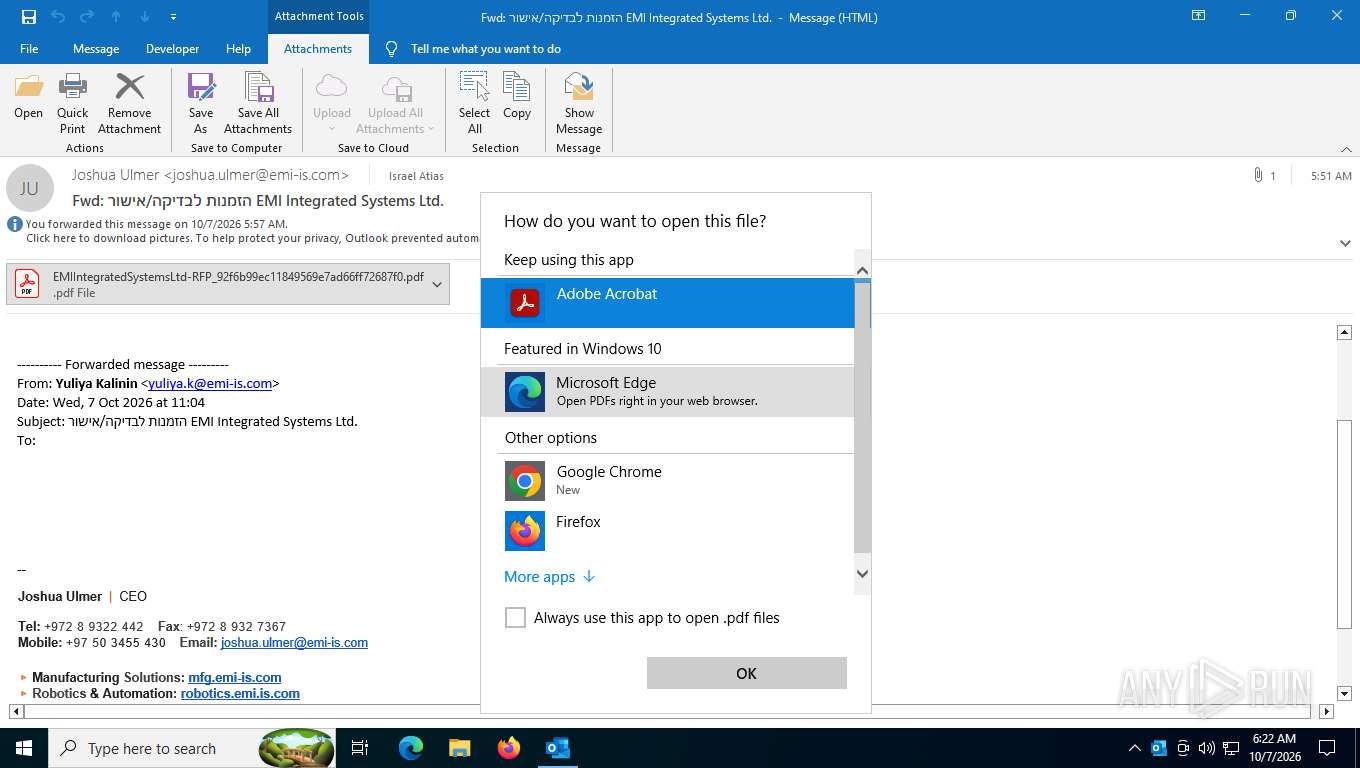Switch to the Developer tab
This screenshot has width=1360, height=768.
(x=173, y=48)
